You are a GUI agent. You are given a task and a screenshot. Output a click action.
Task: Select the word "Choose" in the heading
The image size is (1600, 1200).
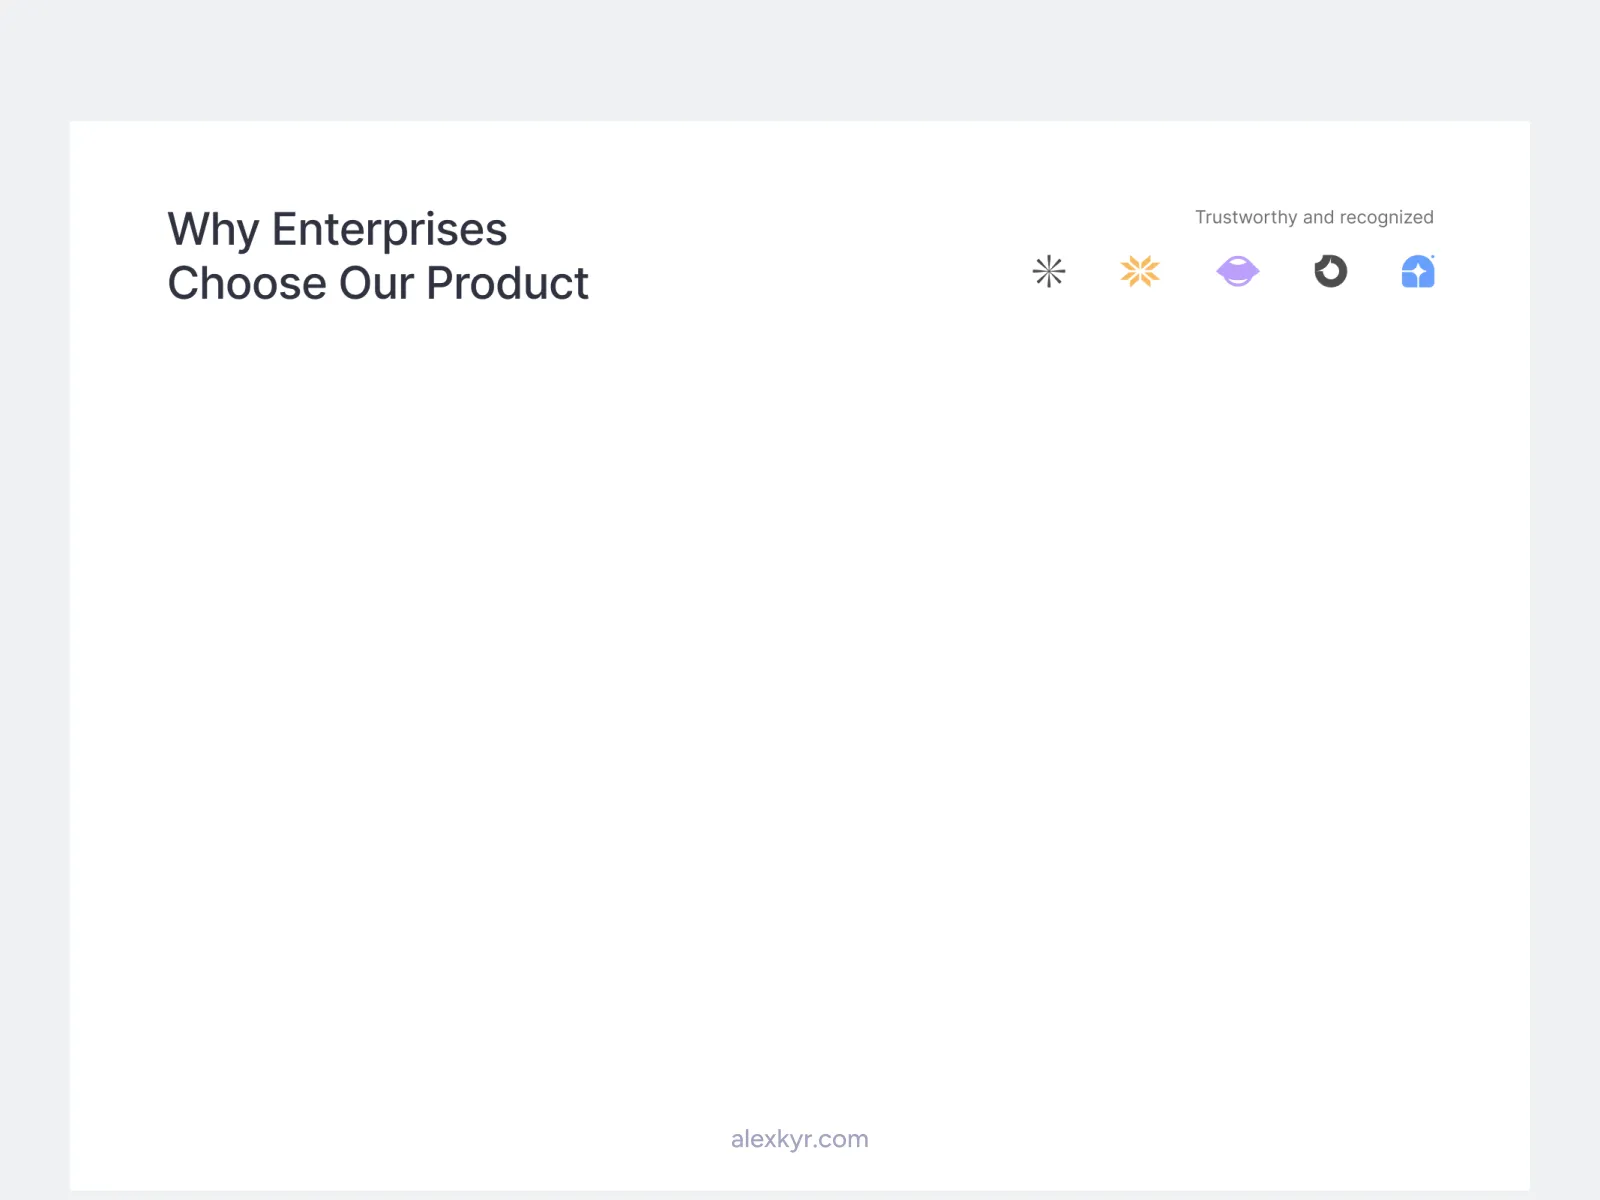pyautogui.click(x=247, y=284)
